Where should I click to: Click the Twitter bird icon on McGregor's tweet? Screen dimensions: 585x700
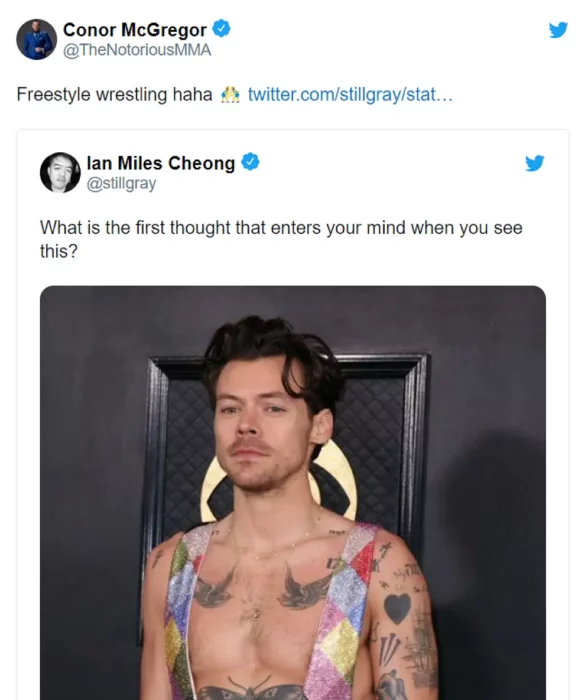558,30
